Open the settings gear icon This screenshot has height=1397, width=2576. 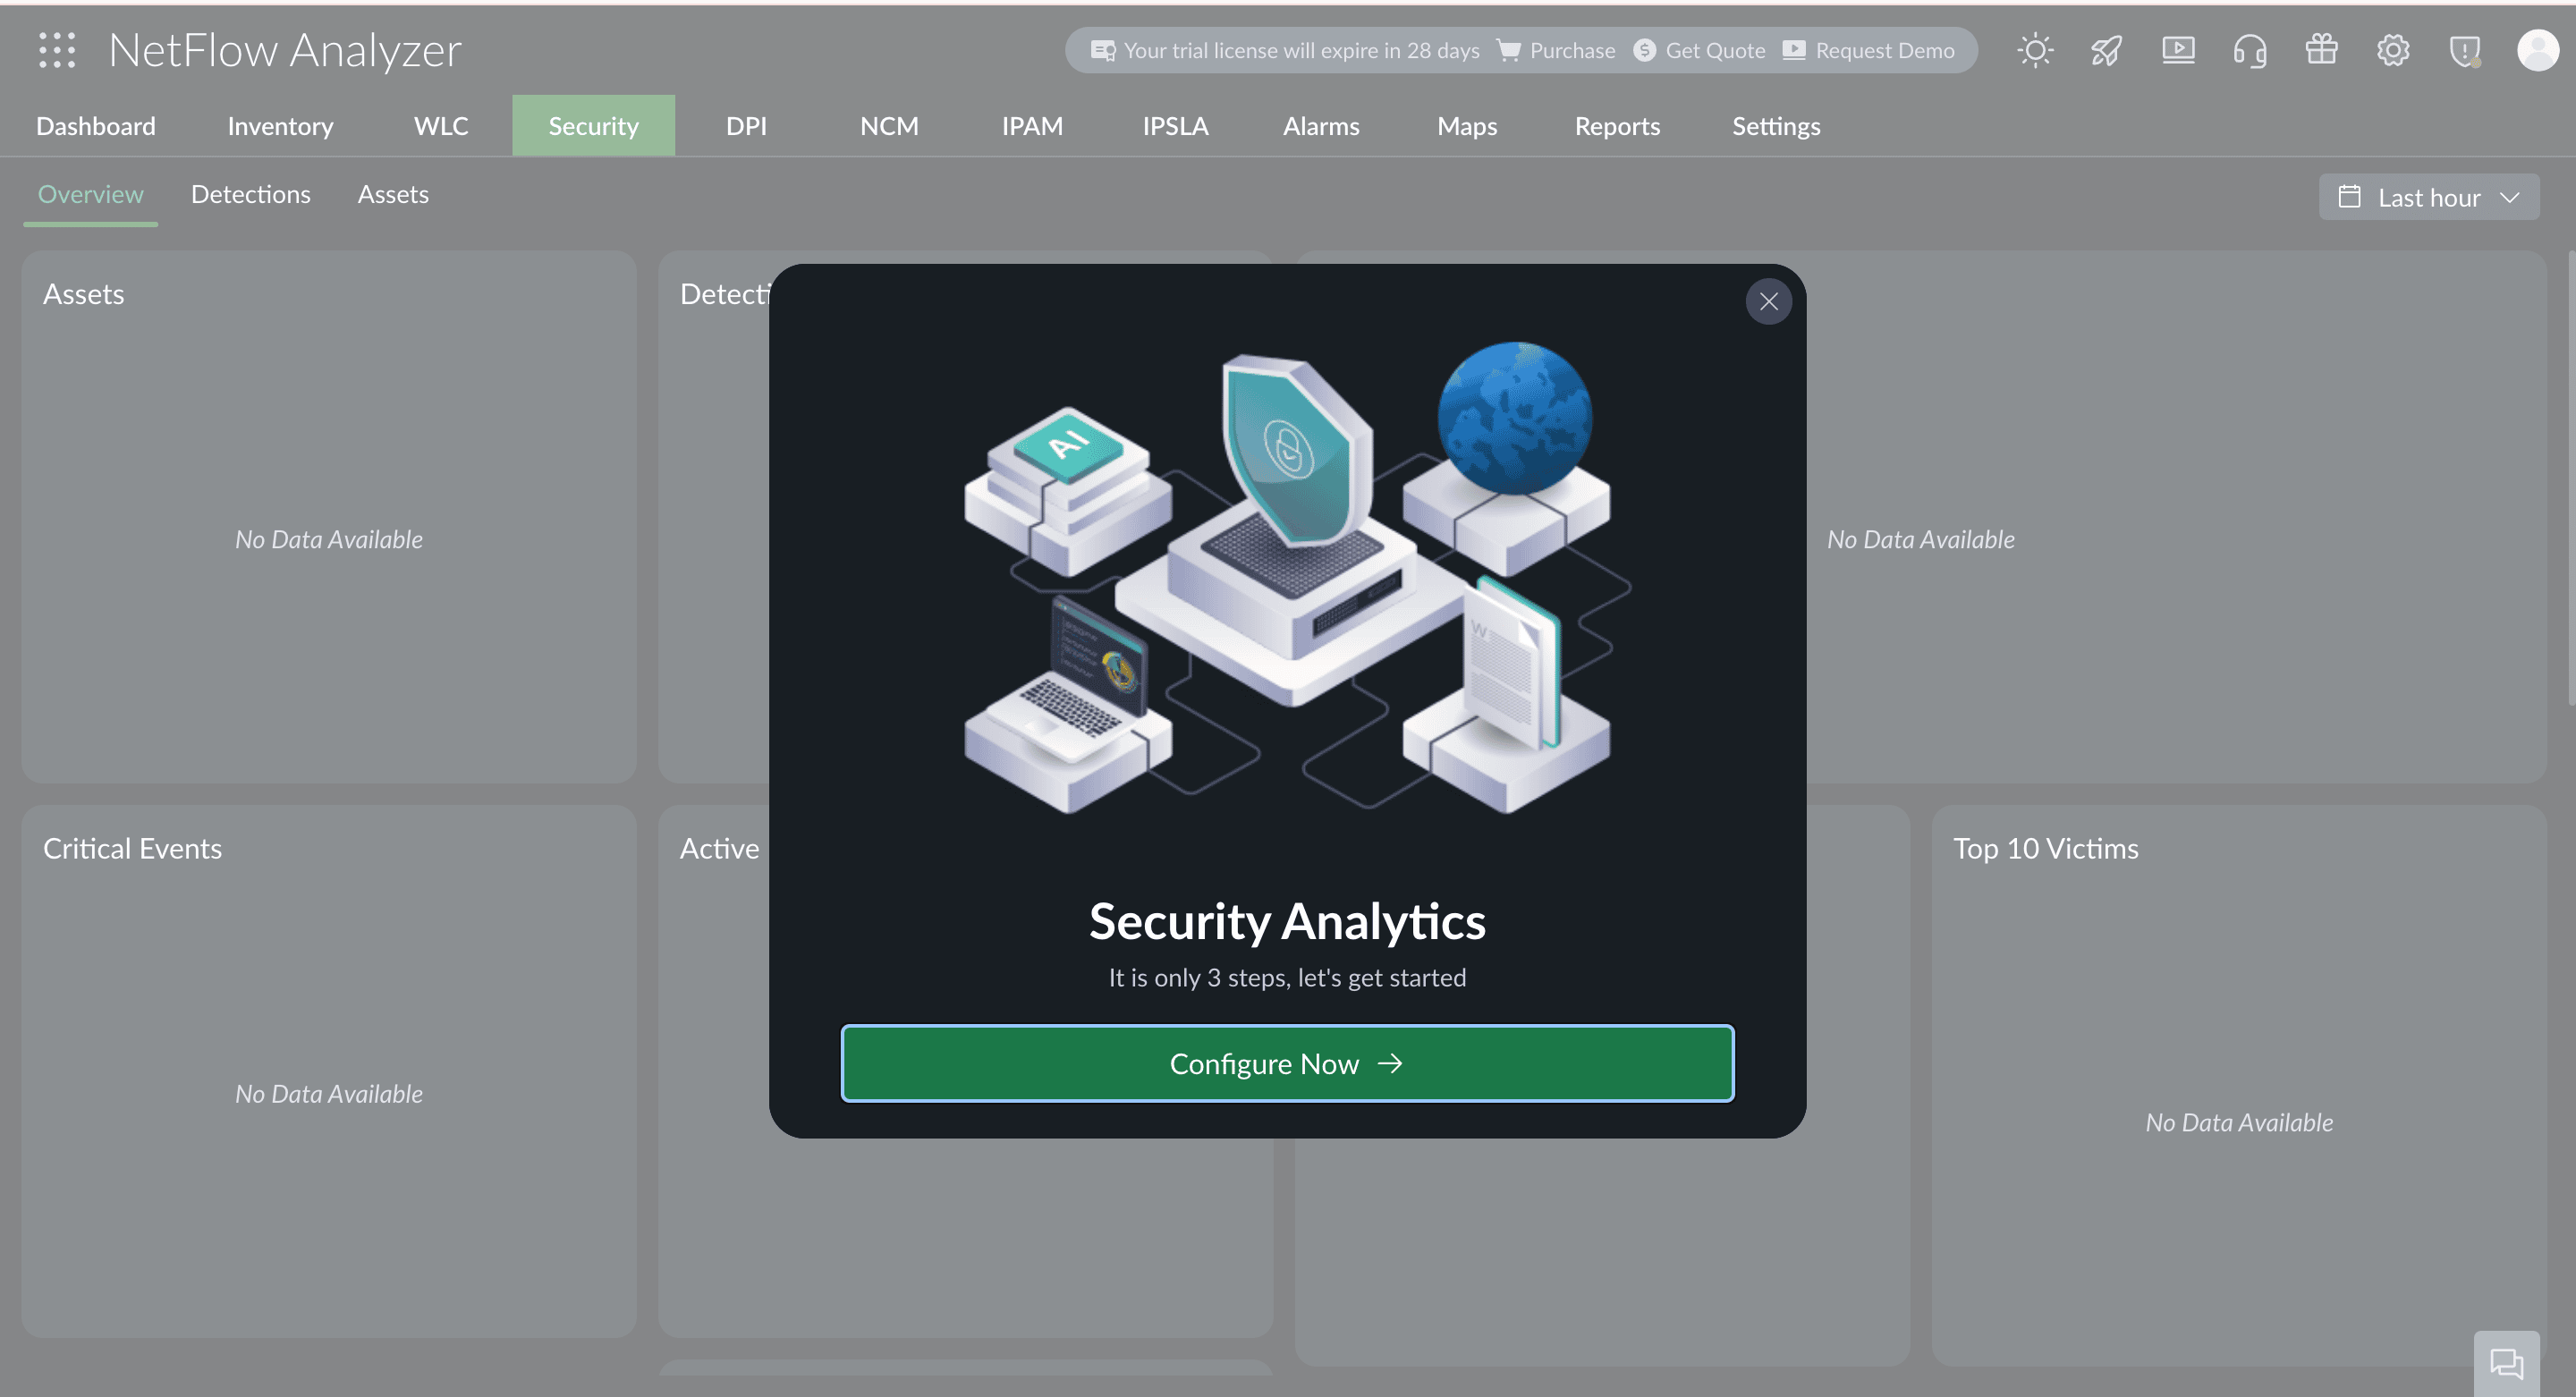(2393, 50)
